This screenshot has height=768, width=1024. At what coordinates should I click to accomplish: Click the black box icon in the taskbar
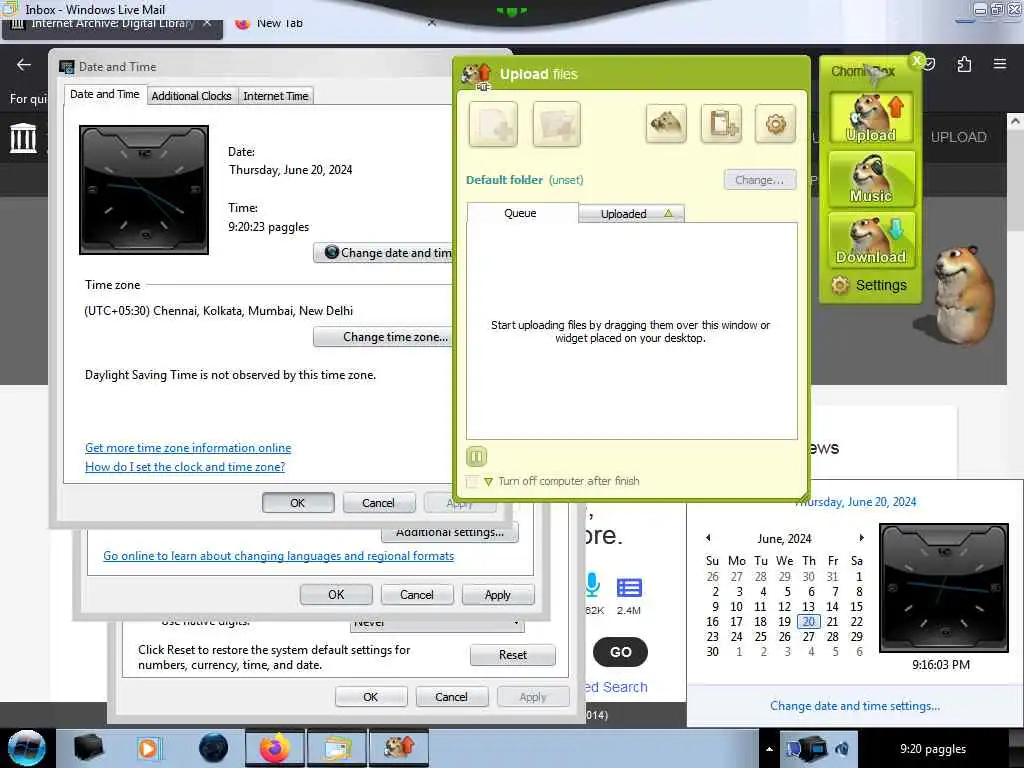click(x=88, y=748)
